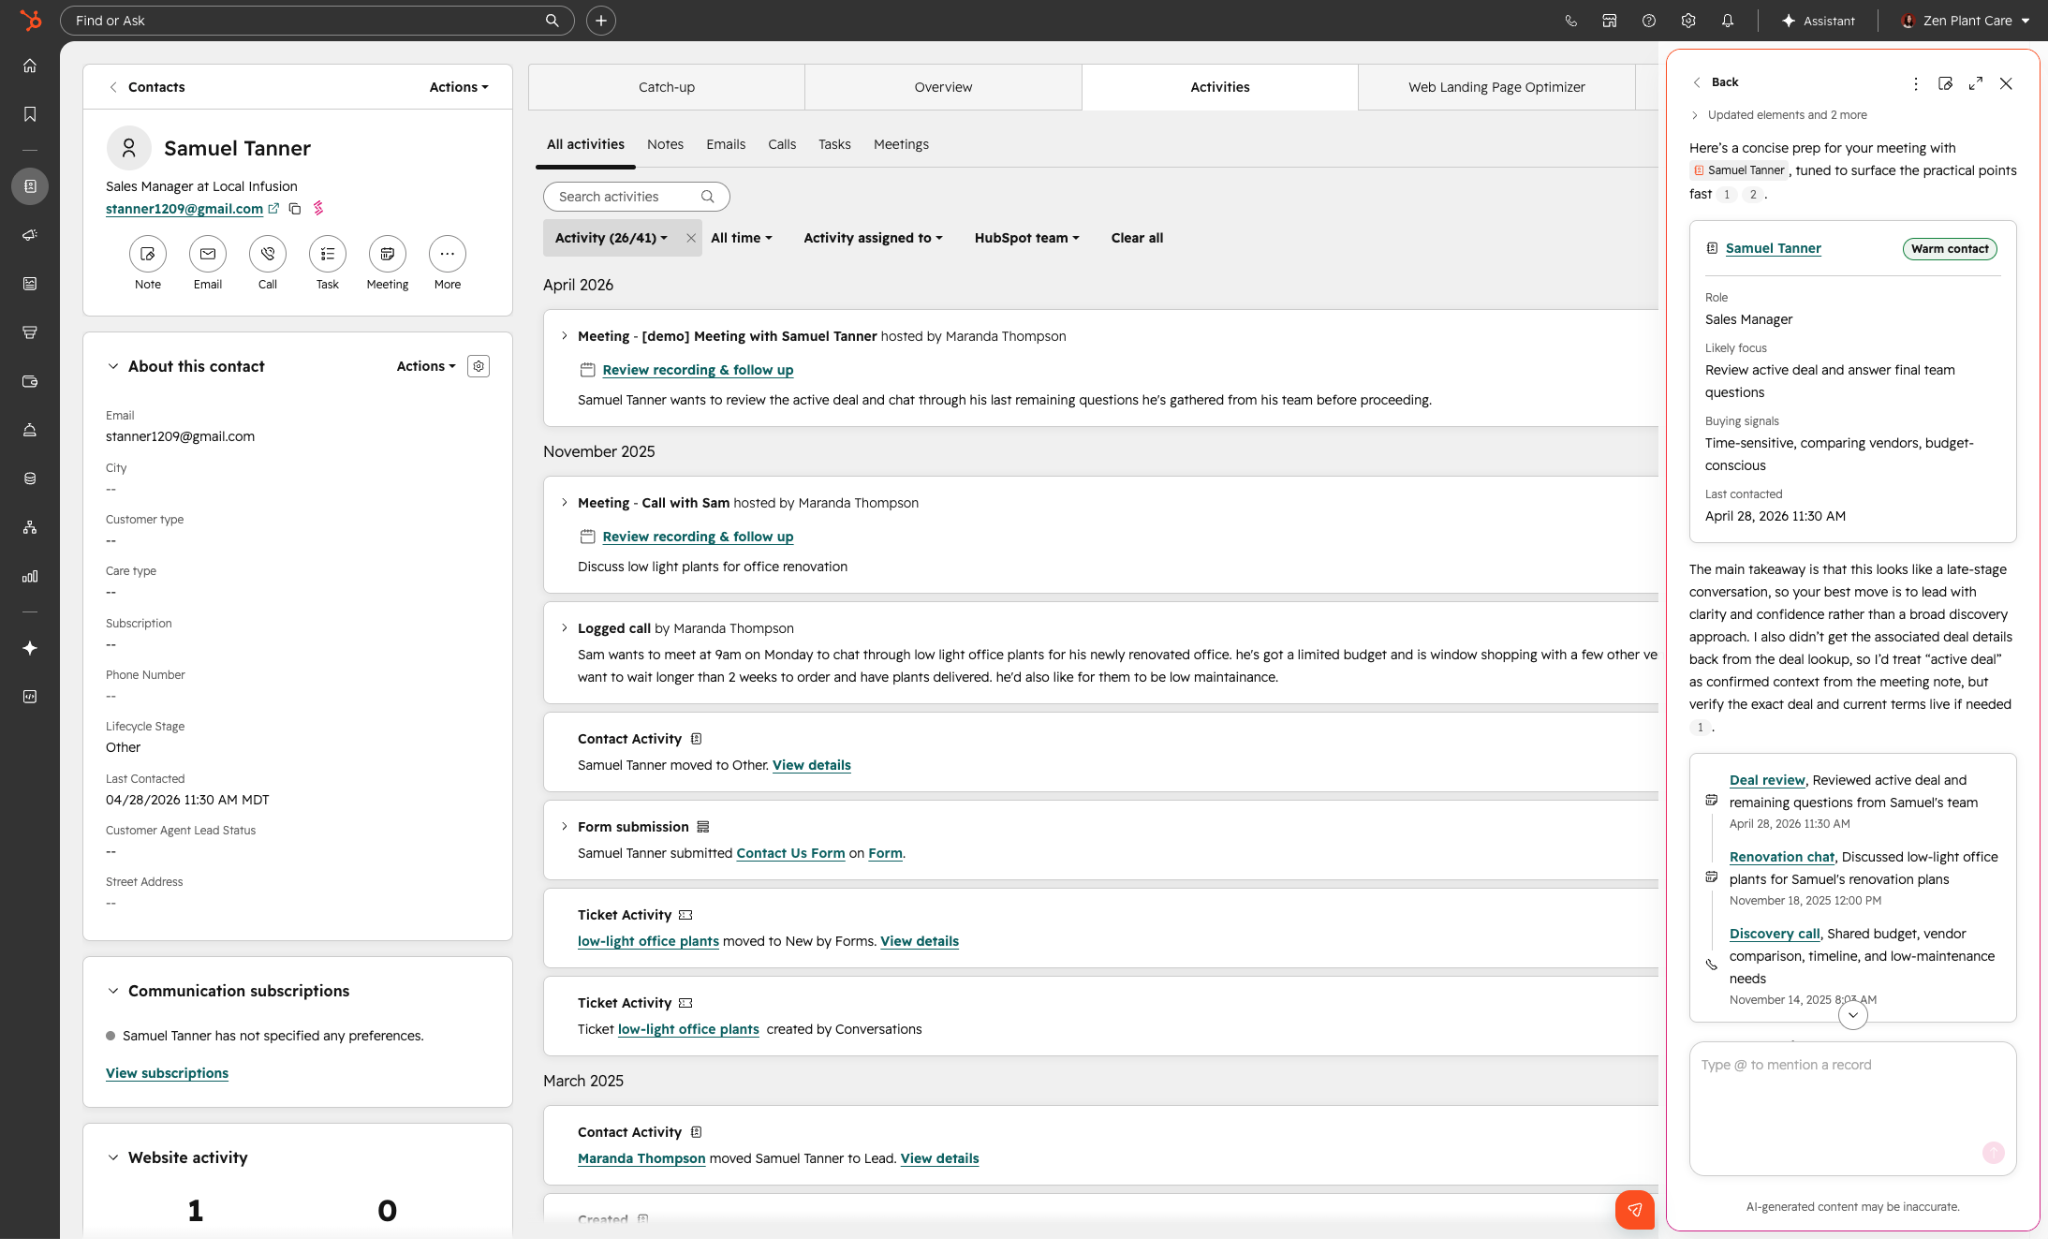Select the Tasks activity tab
The image size is (2048, 1239).
[834, 144]
